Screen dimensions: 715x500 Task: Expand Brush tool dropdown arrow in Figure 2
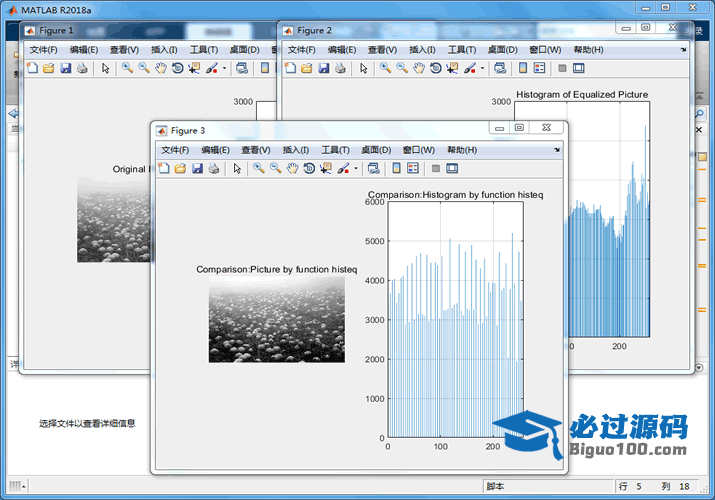click(483, 68)
